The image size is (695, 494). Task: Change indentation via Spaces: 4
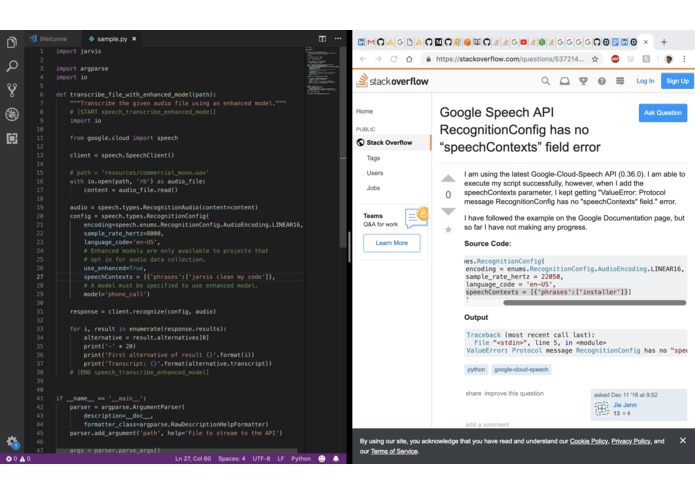tap(231, 459)
